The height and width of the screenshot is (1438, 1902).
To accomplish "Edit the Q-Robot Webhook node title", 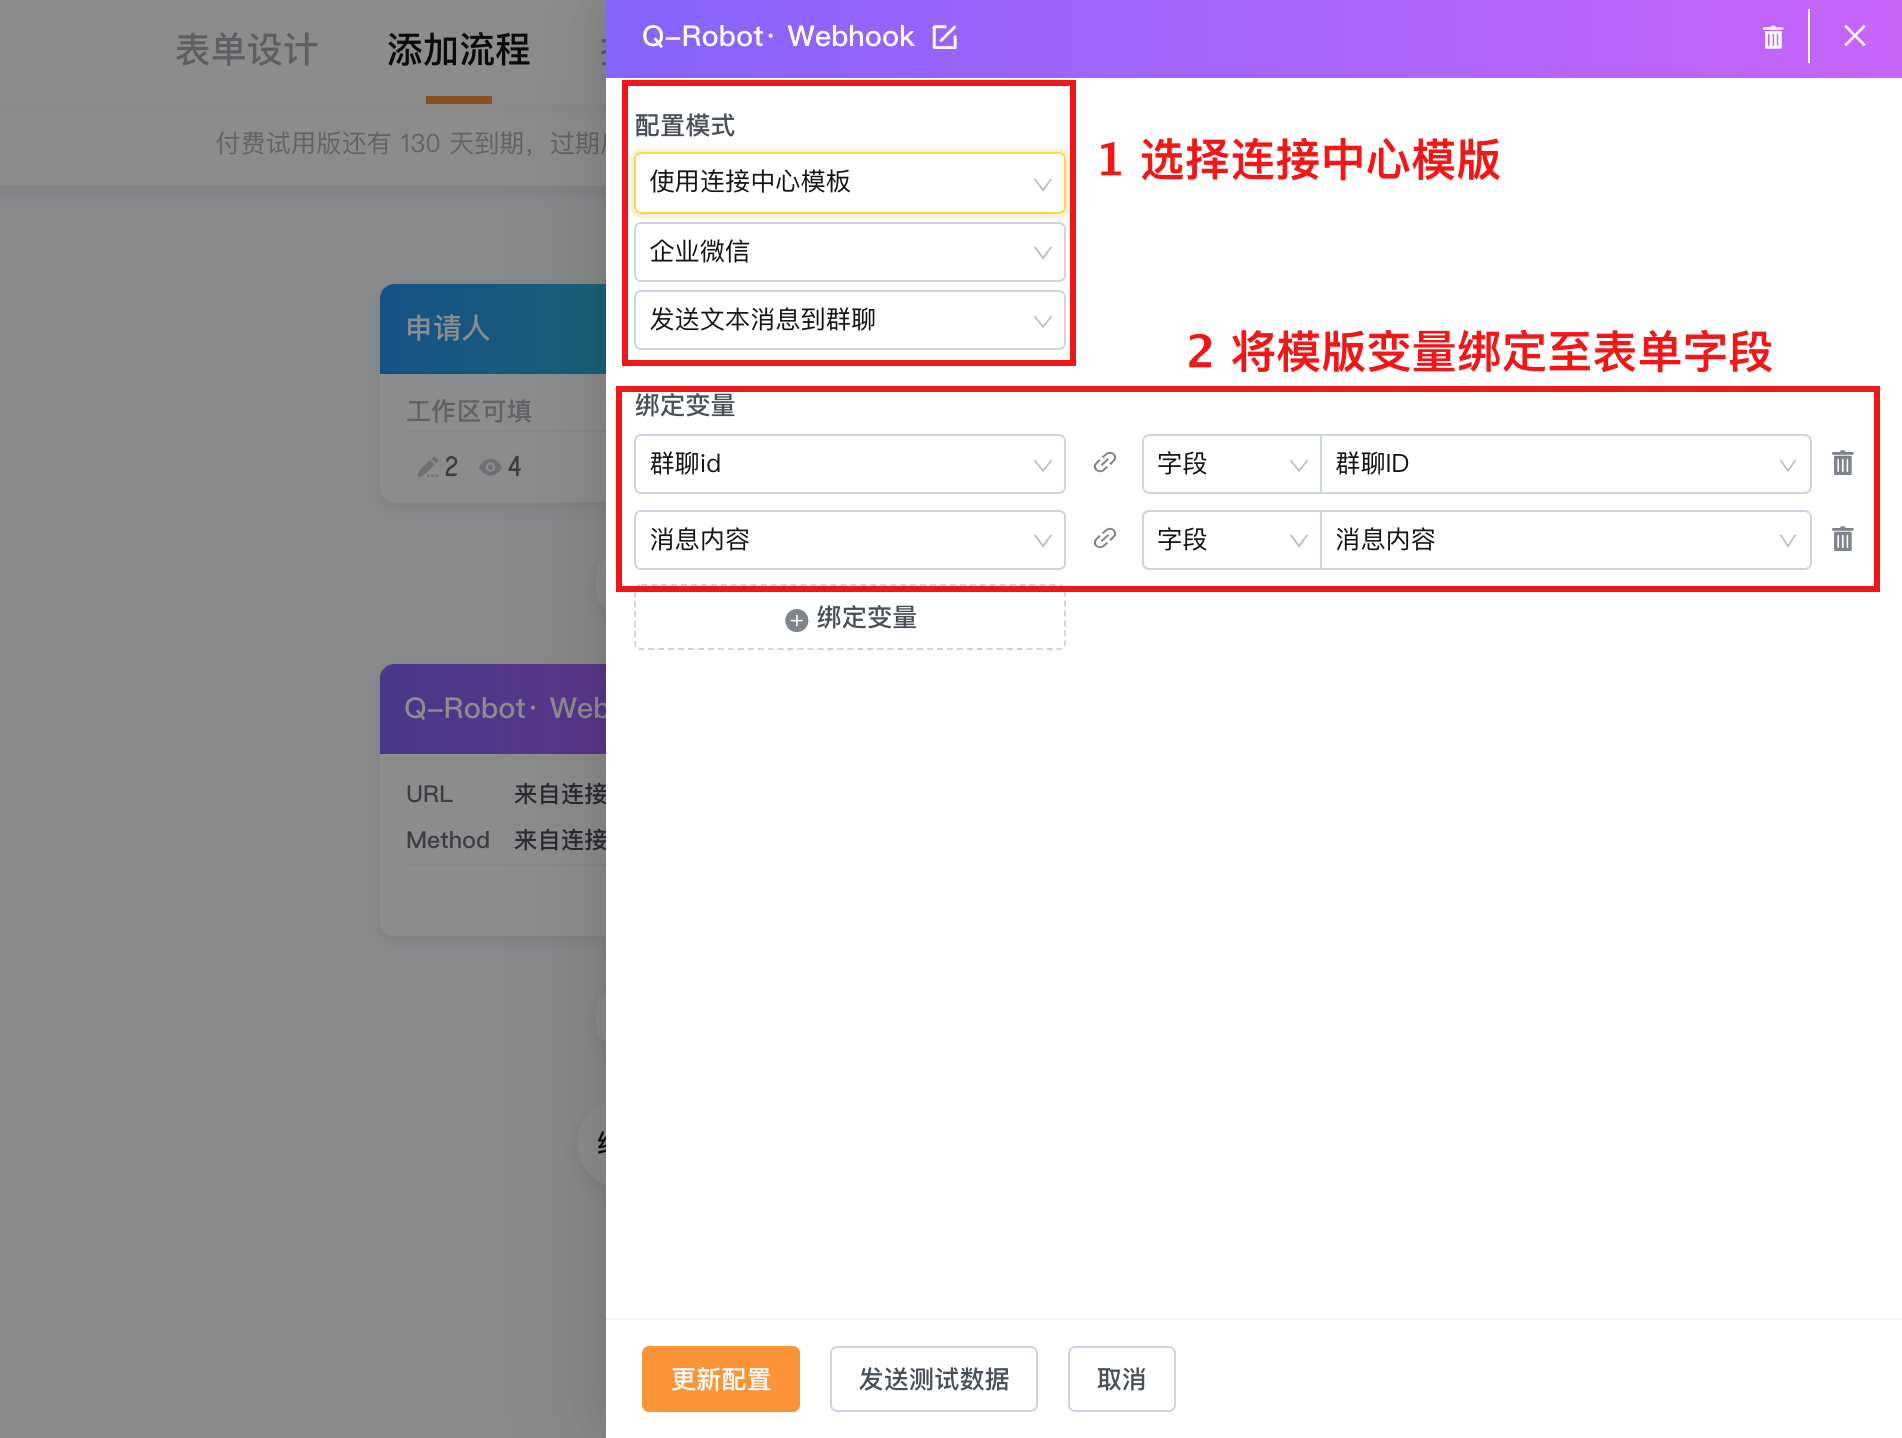I will 945,37.
